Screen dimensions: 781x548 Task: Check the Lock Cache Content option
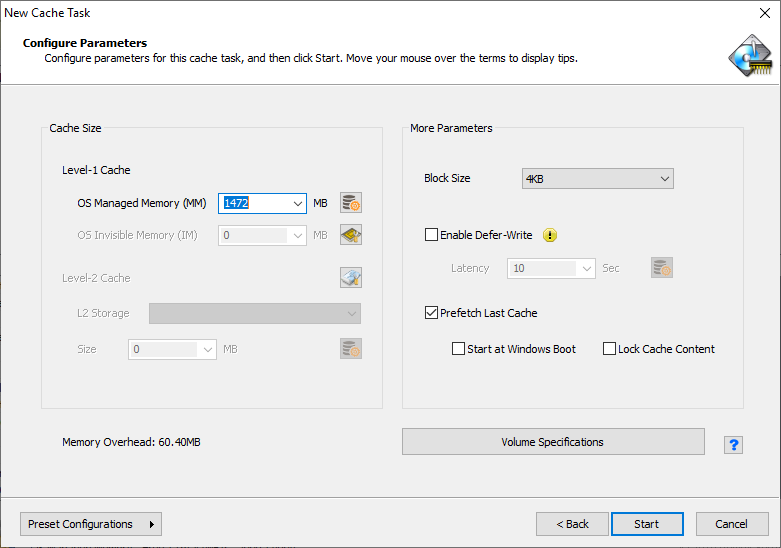coord(609,349)
